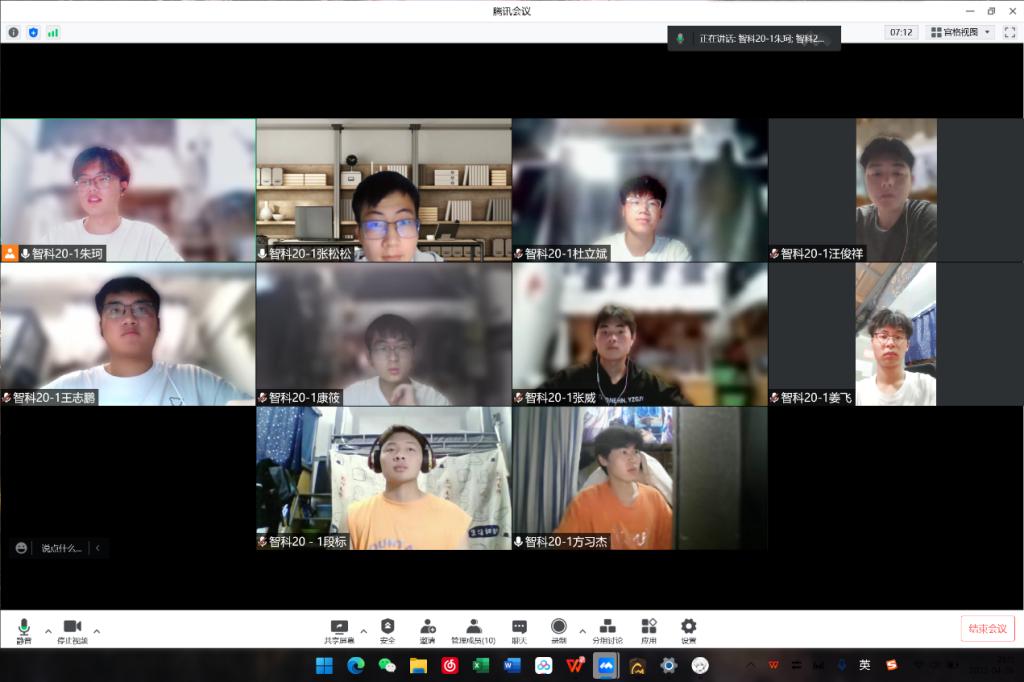
Task: Toggle Stop Video (停止视频) camera button
Action: pos(72,630)
